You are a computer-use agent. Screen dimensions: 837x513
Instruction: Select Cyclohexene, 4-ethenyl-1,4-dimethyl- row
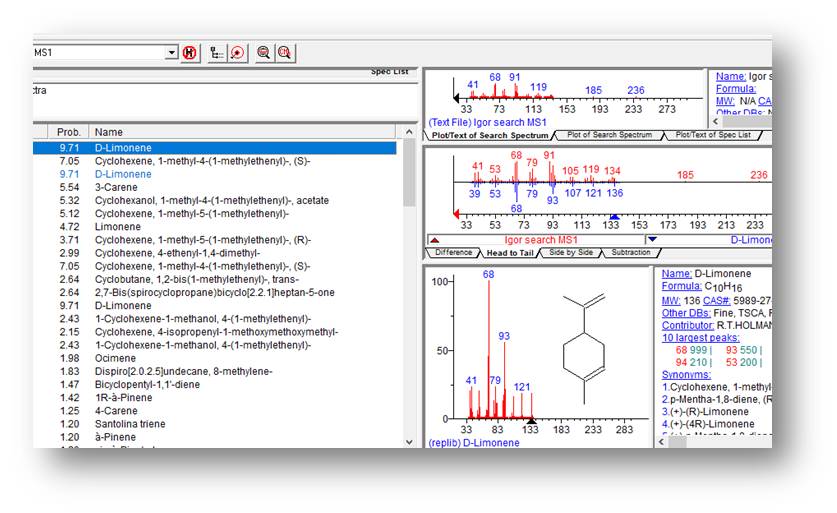click(x=215, y=253)
